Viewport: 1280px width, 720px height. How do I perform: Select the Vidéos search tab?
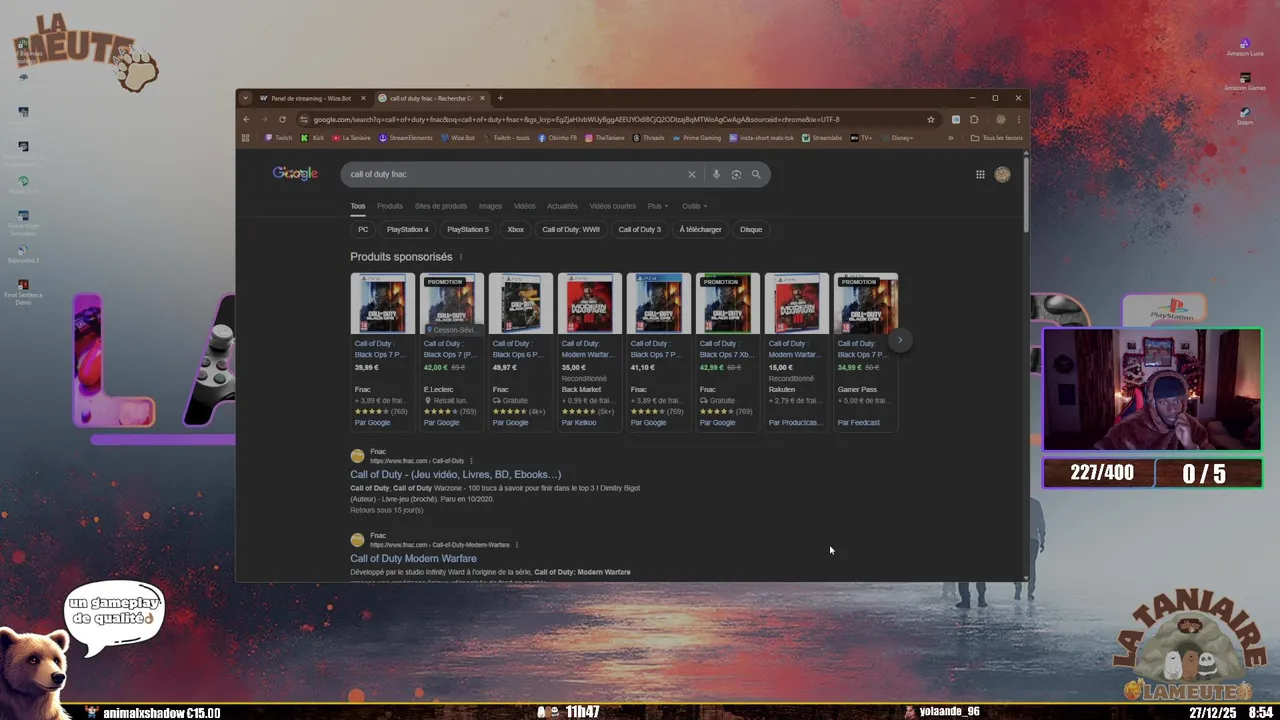[524, 206]
